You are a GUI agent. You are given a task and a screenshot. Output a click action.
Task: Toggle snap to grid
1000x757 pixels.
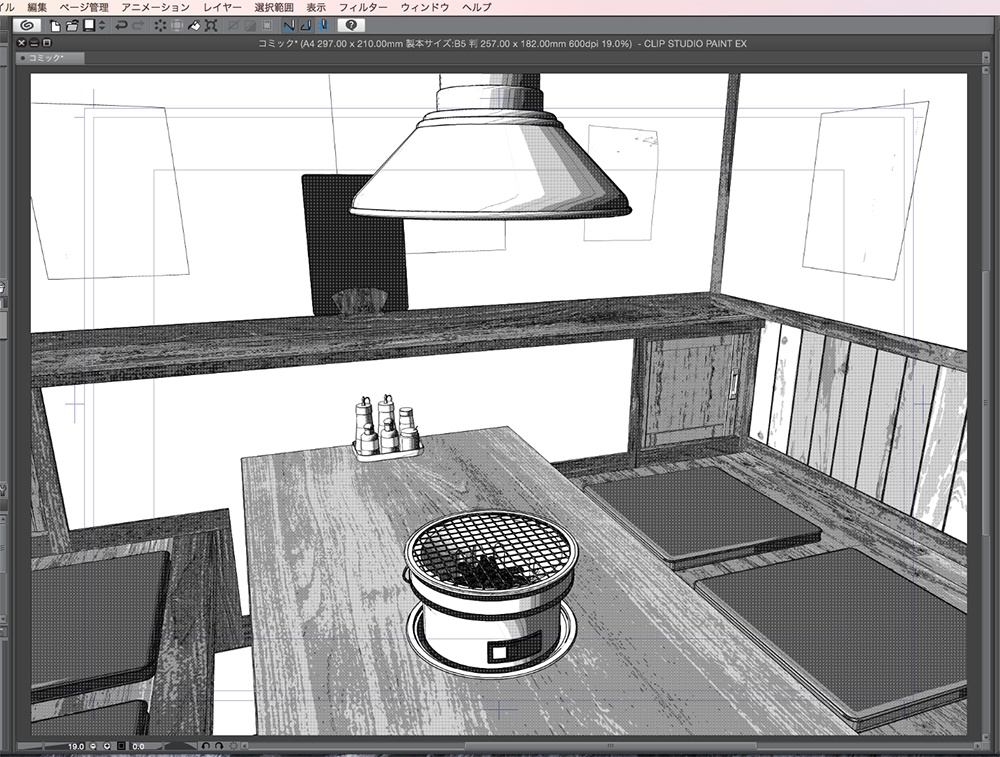[x=323, y=26]
